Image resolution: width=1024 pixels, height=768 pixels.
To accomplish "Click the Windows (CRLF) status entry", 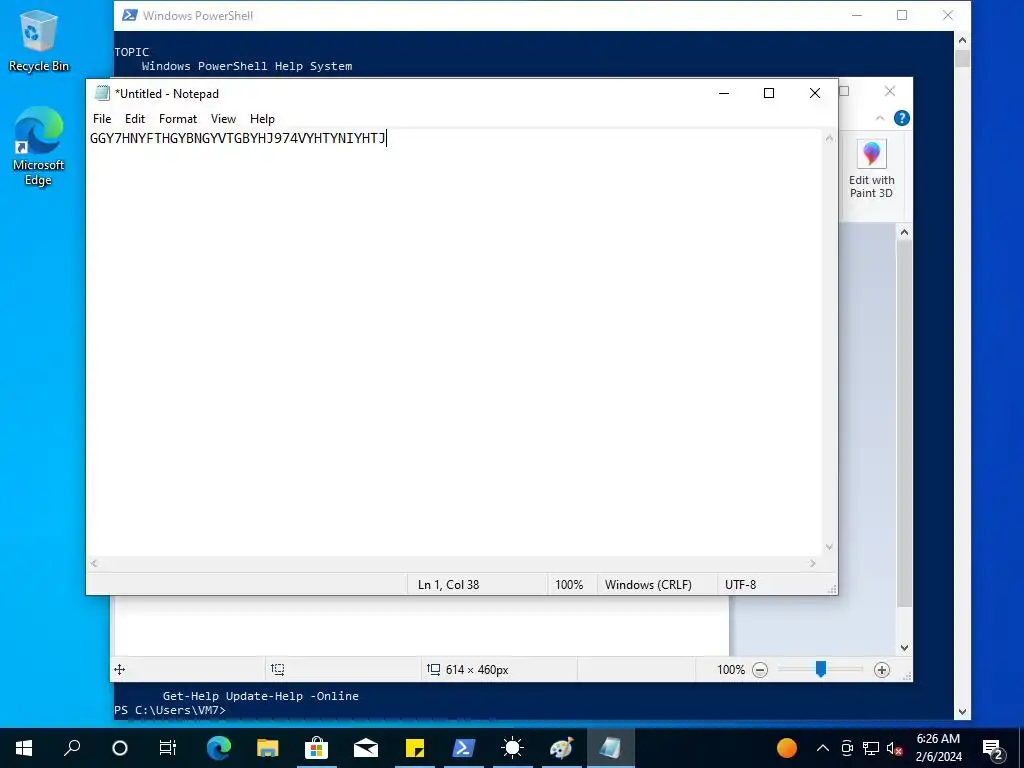I will pyautogui.click(x=648, y=584).
